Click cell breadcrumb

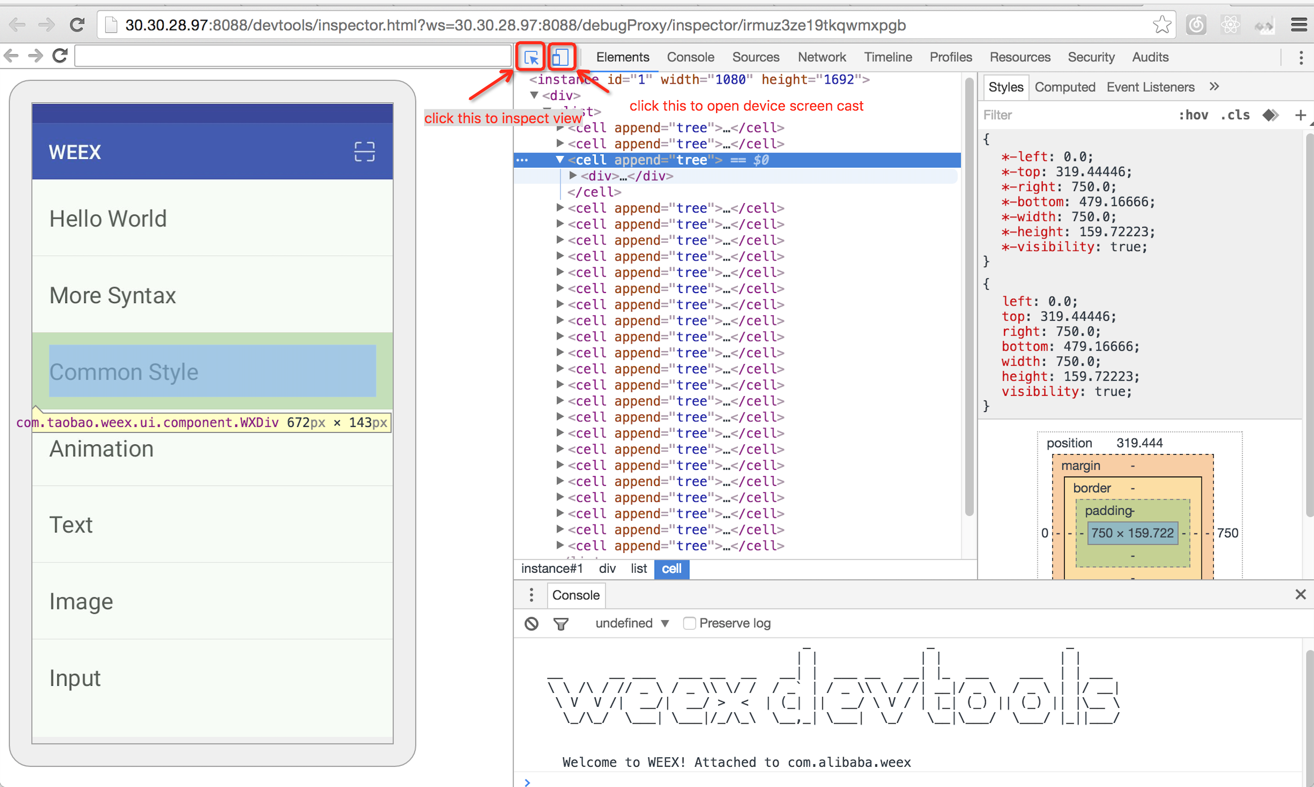pyautogui.click(x=671, y=569)
